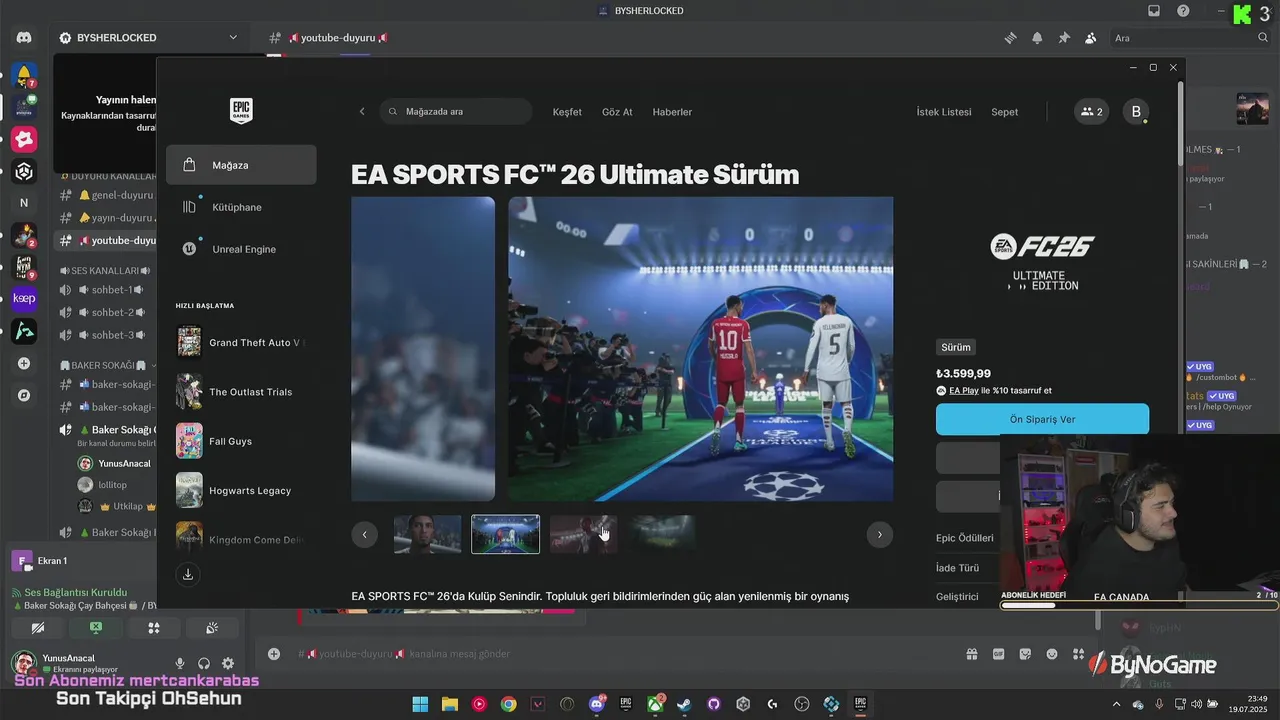This screenshot has width=1280, height=720.
Task: Toggle Discord microphone mute
Action: point(180,663)
